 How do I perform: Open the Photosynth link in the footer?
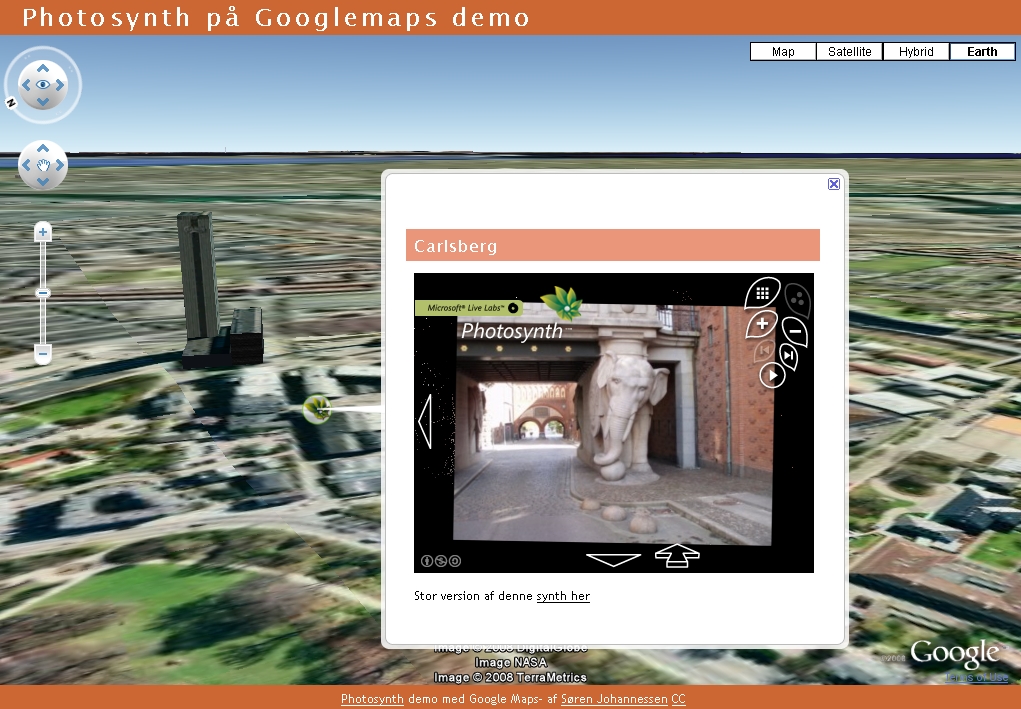tap(372, 699)
